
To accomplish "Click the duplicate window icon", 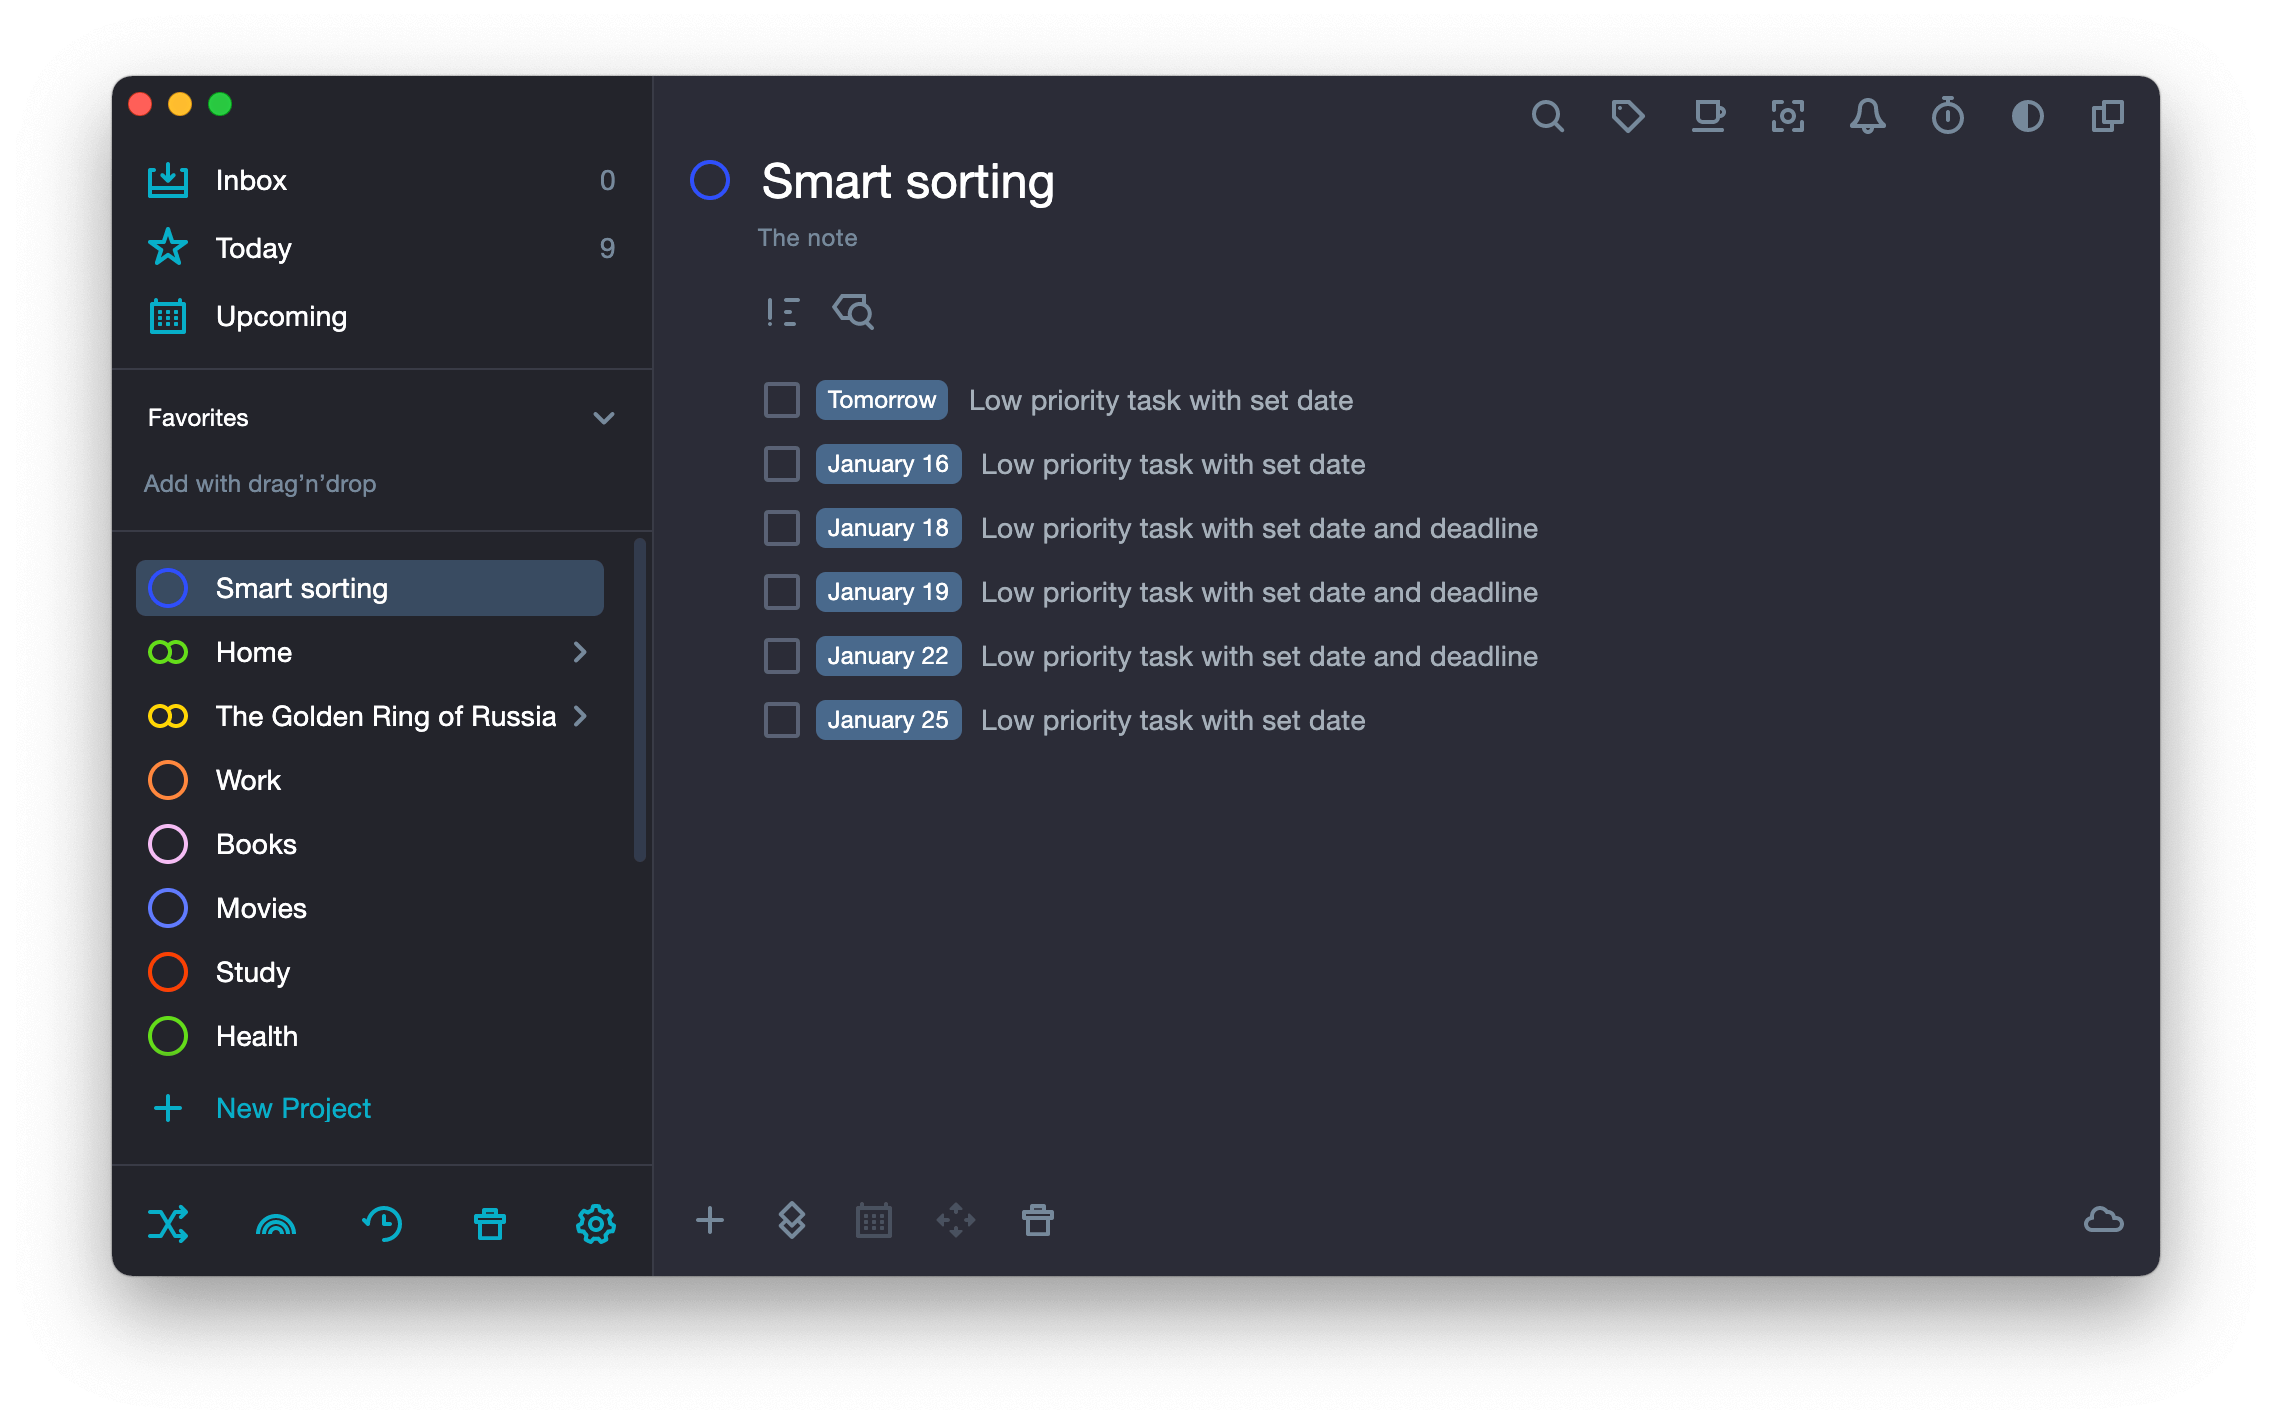I will pyautogui.click(x=2107, y=117).
